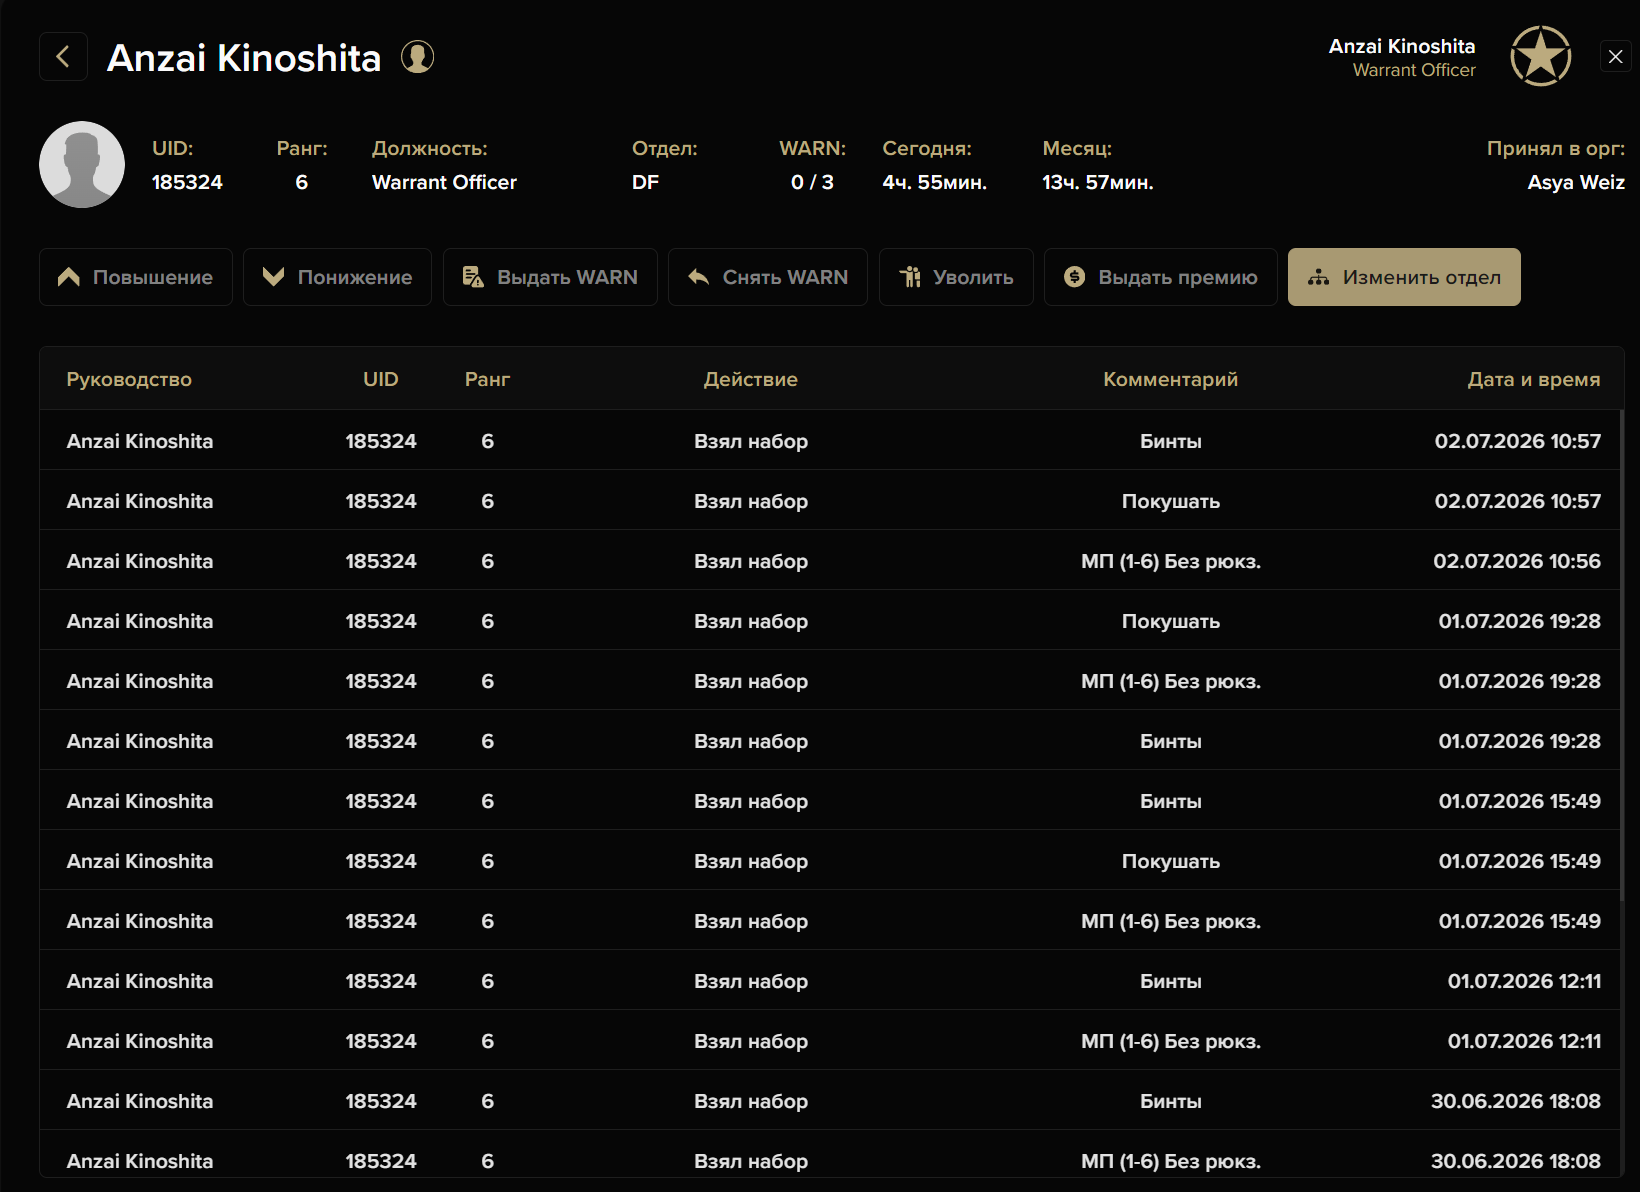The width and height of the screenshot is (1640, 1192).
Task: Go back using the left chevron arrow
Action: [63, 57]
